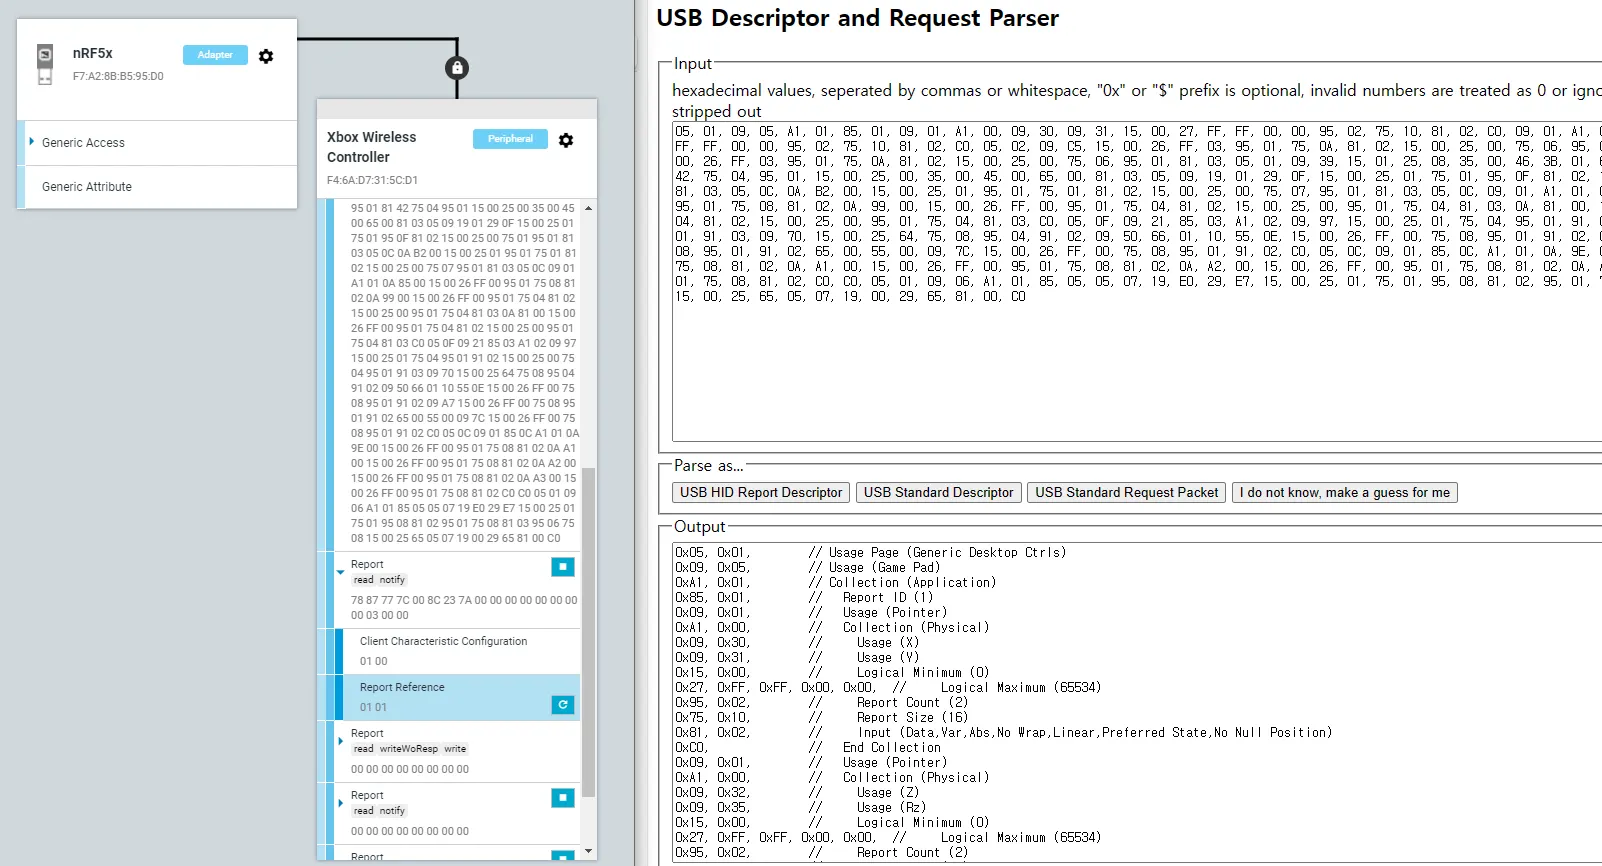The image size is (1602, 866).
Task: Click the device list scrollbar up arrow
Action: [x=588, y=208]
